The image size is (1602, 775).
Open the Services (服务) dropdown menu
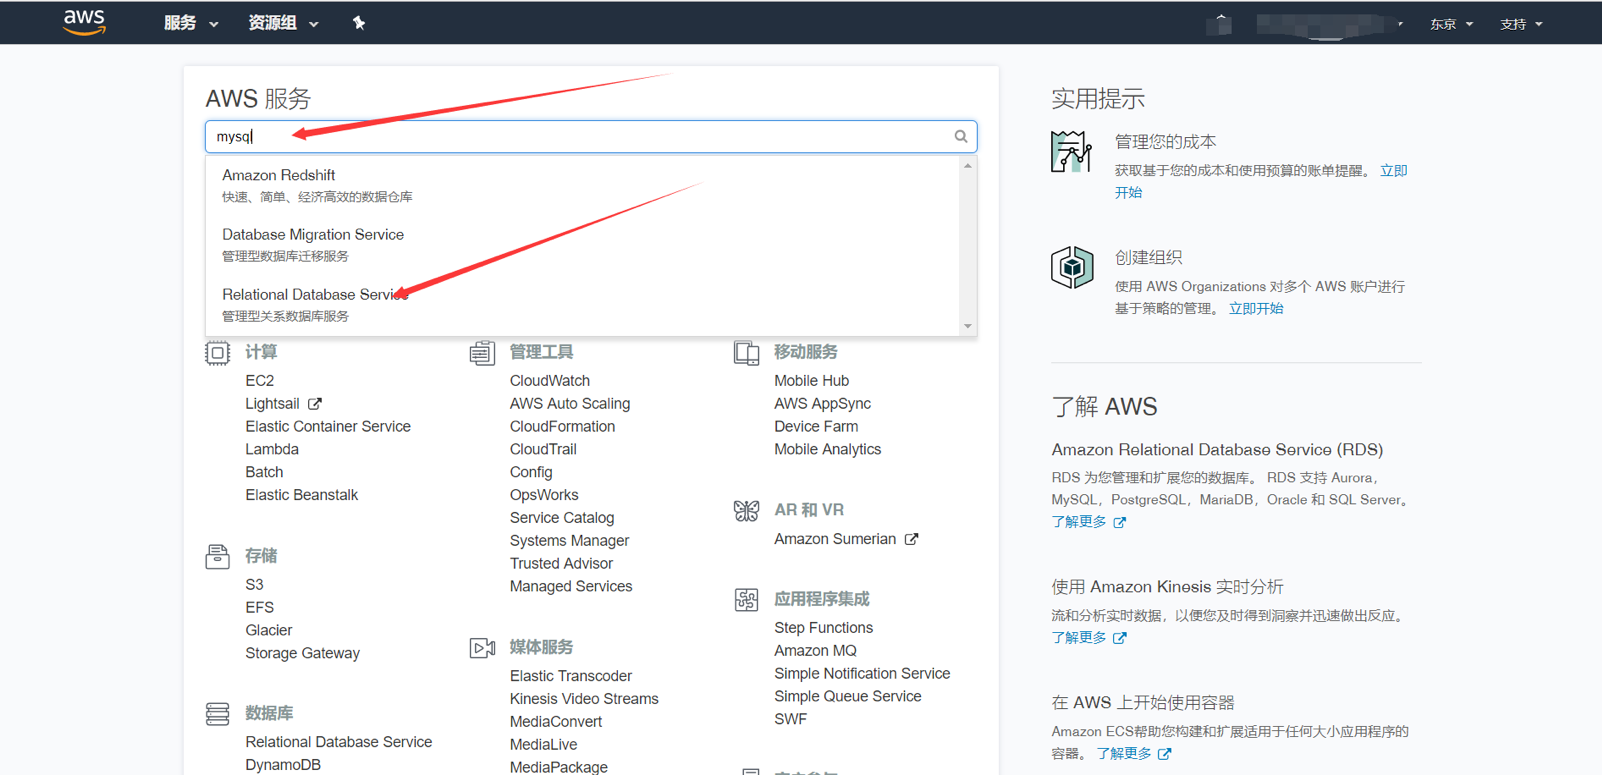point(190,23)
